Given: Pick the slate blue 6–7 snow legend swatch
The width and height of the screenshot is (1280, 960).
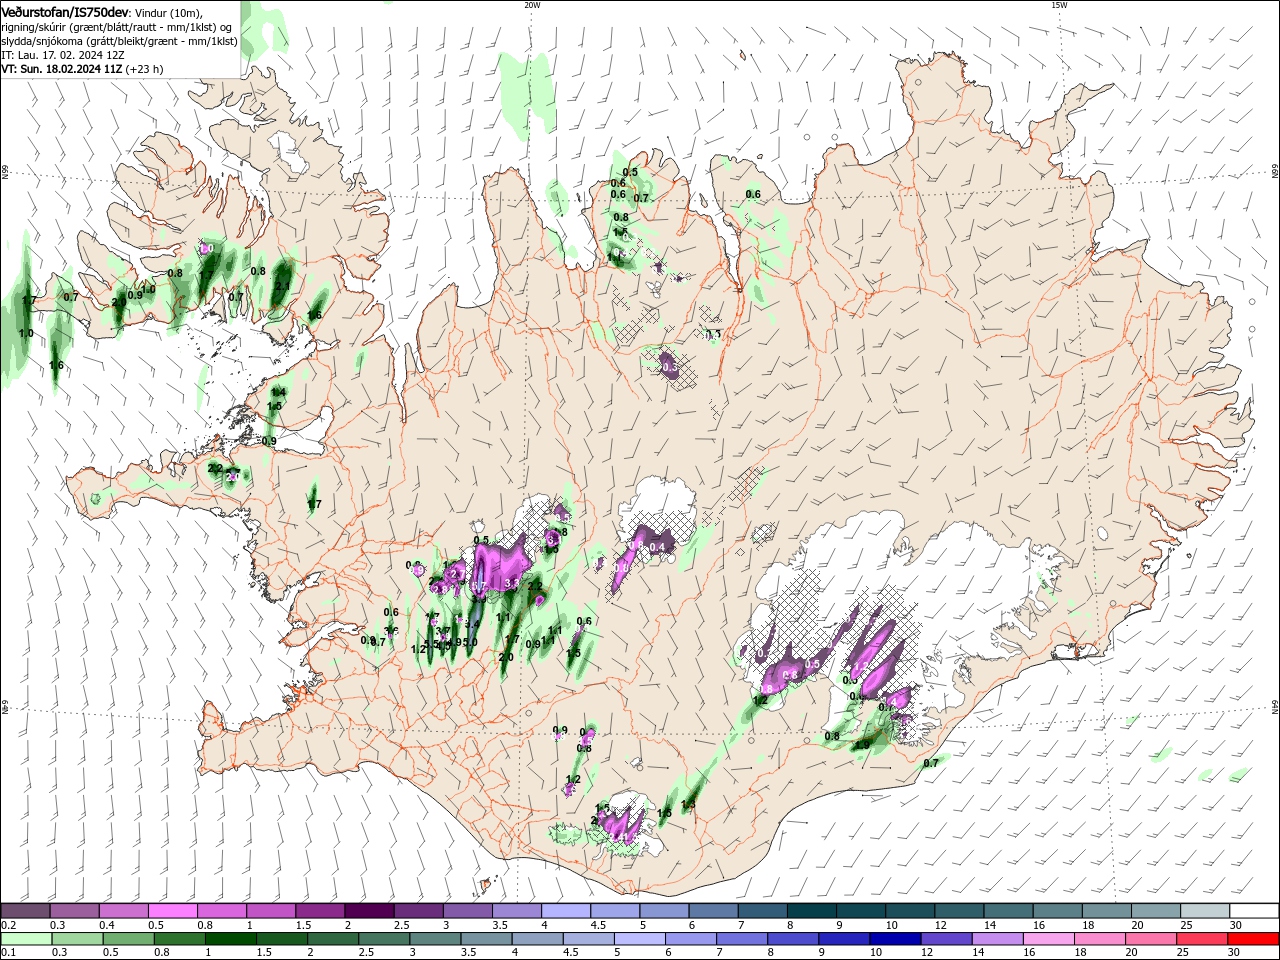Looking at the screenshot, I should pos(712,911).
